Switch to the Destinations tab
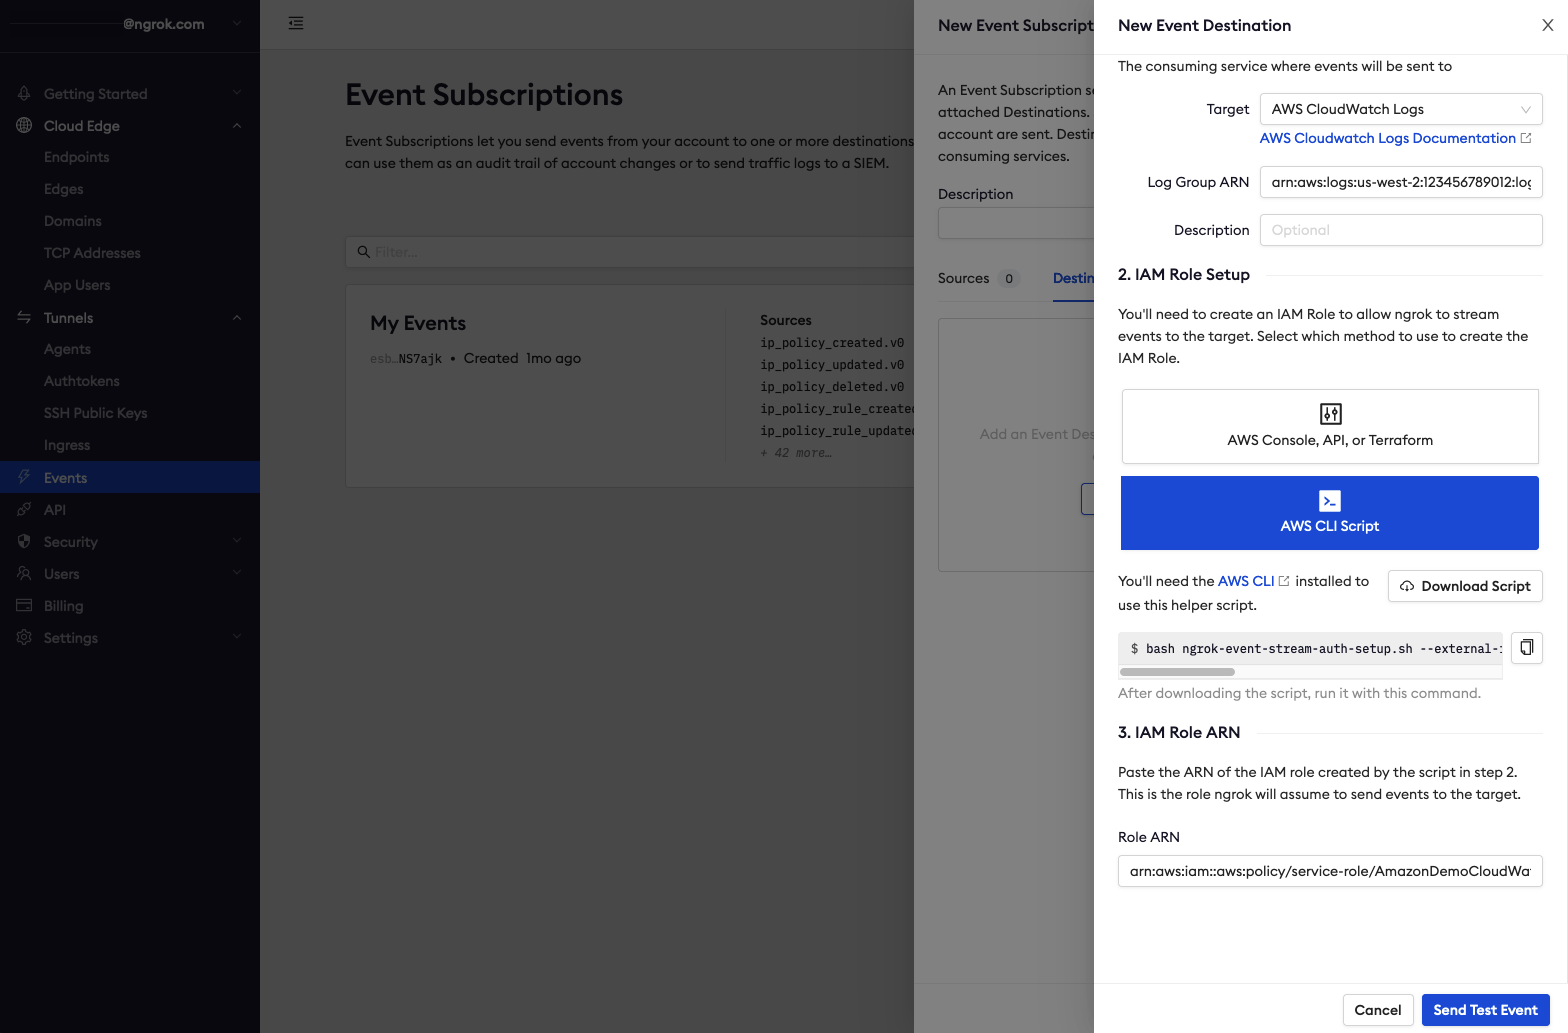Image resolution: width=1568 pixels, height=1033 pixels. pyautogui.click(x=1073, y=278)
